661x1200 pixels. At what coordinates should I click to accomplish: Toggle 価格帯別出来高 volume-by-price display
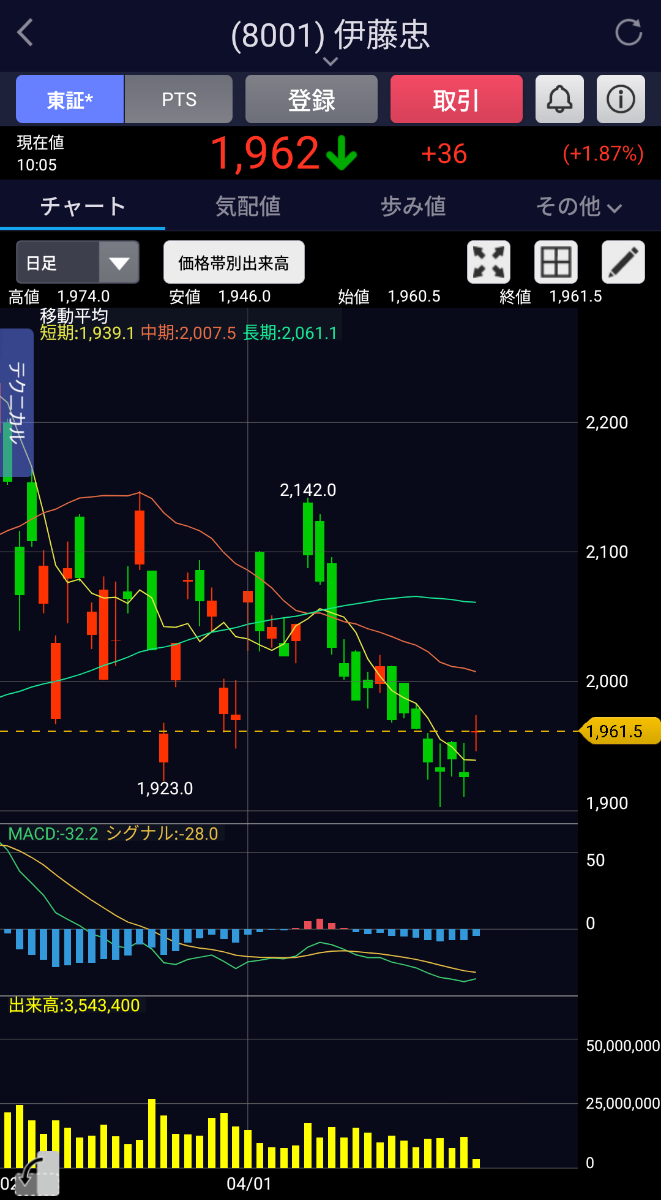pyautogui.click(x=234, y=263)
